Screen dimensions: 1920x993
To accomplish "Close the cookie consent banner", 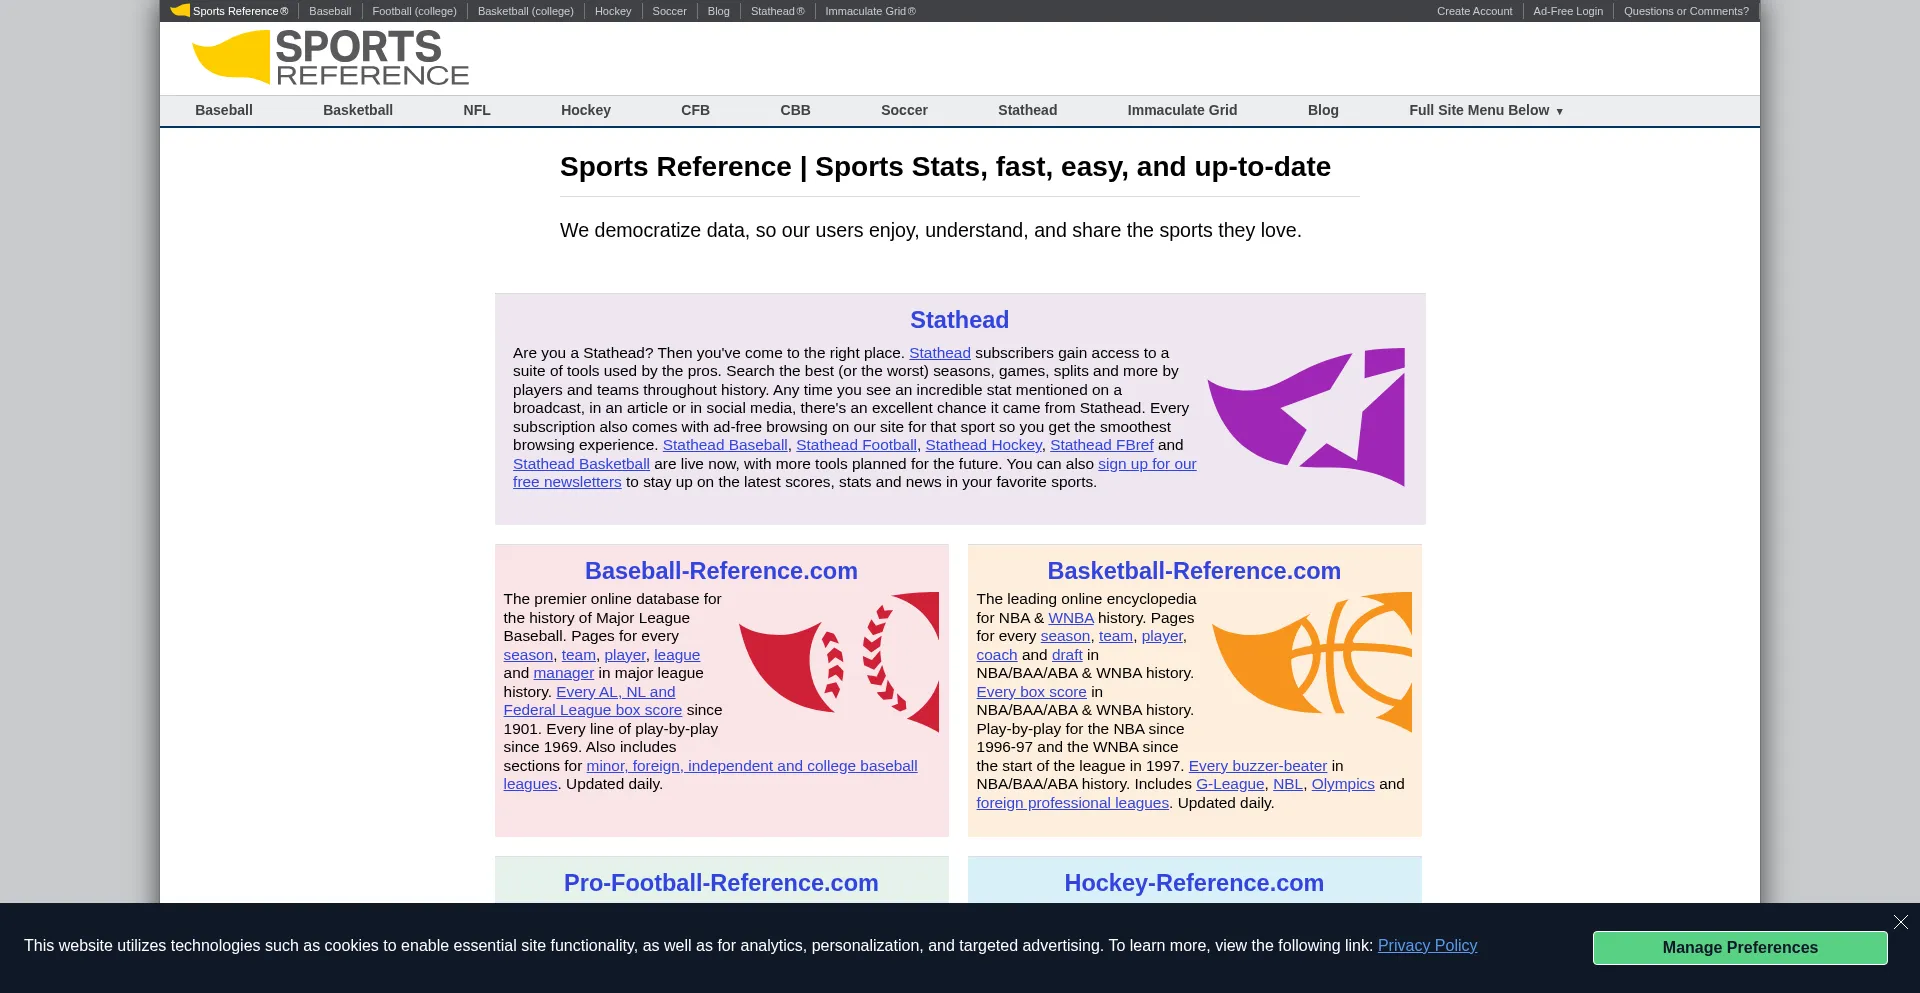I will [1900, 922].
